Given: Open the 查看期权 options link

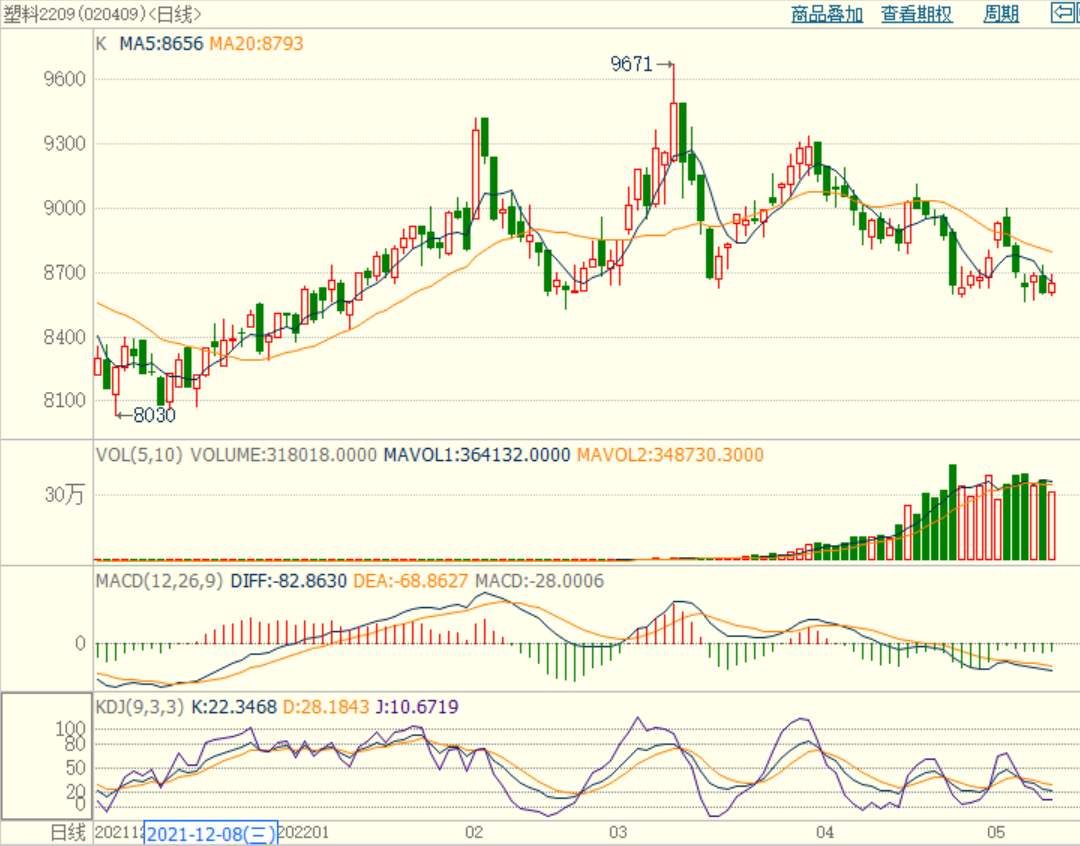Looking at the screenshot, I should [x=916, y=14].
